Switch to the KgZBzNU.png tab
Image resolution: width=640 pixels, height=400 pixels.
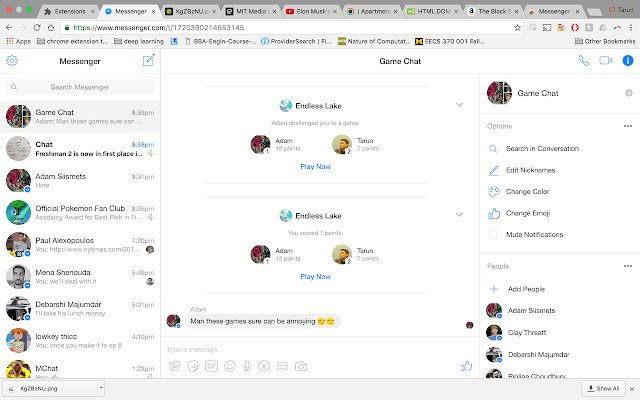190,11
